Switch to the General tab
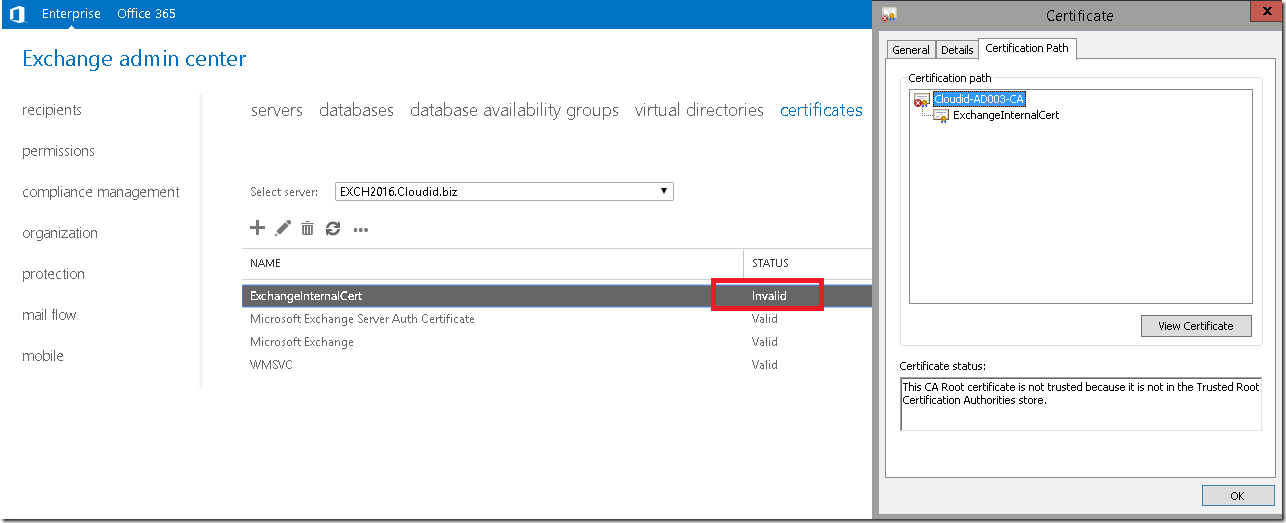1286x523 pixels. pyautogui.click(x=911, y=50)
